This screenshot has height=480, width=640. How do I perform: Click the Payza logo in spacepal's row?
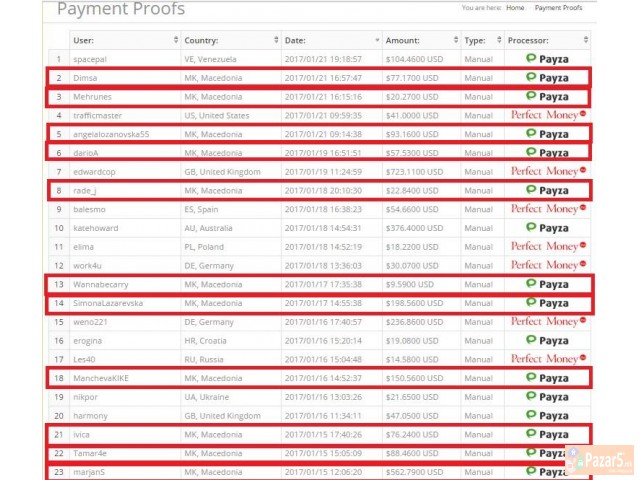(547, 59)
